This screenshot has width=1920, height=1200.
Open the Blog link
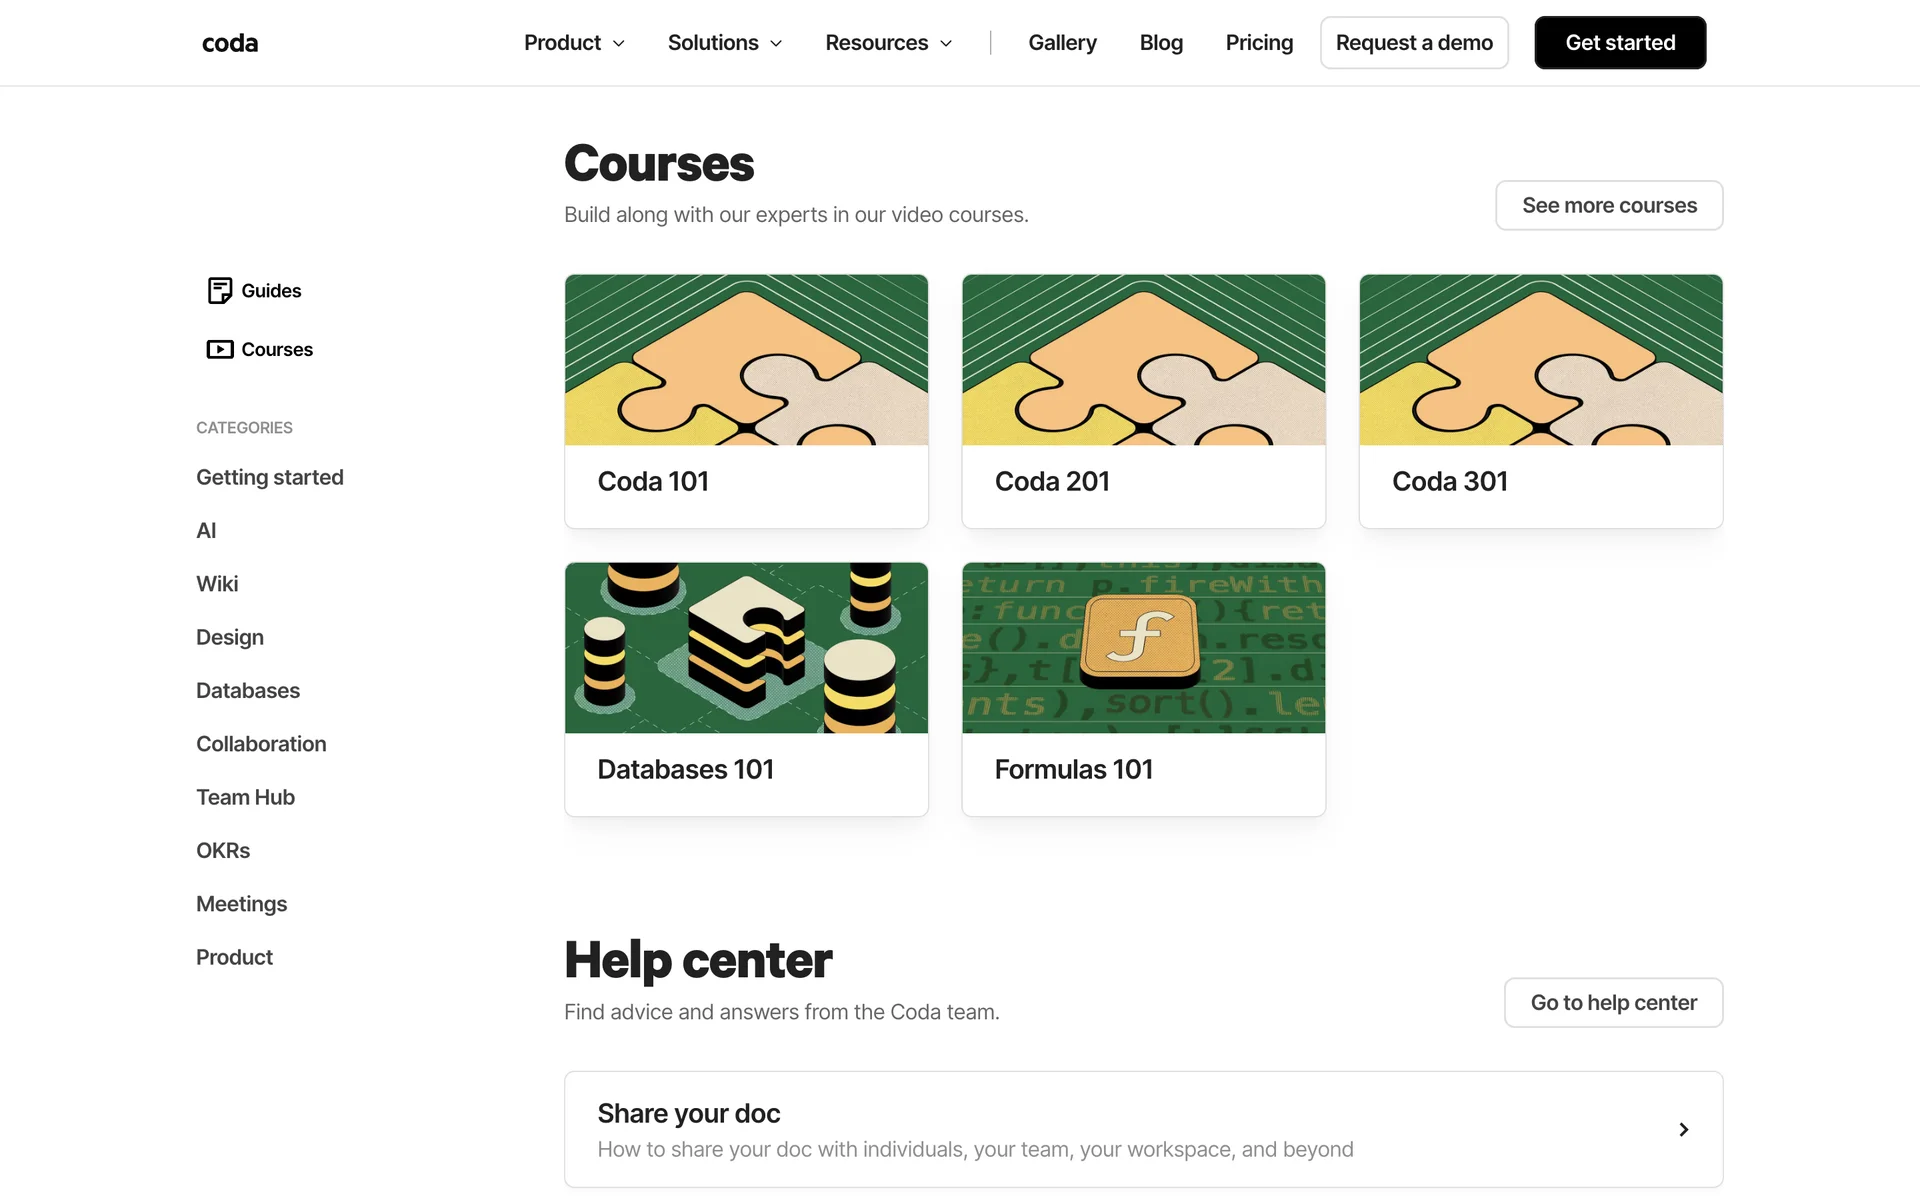coord(1161,43)
